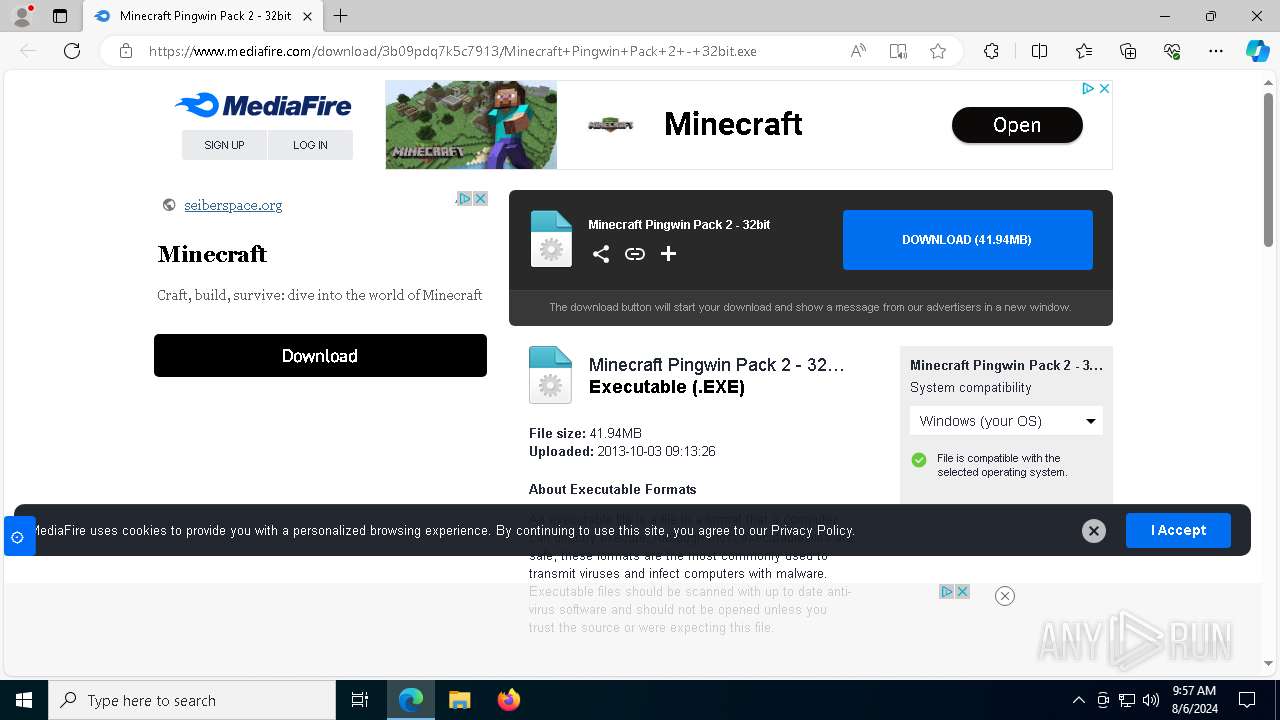Image resolution: width=1280 pixels, height=720 pixels.
Task: Open the system compatibility OS dropdown
Action: click(1006, 421)
